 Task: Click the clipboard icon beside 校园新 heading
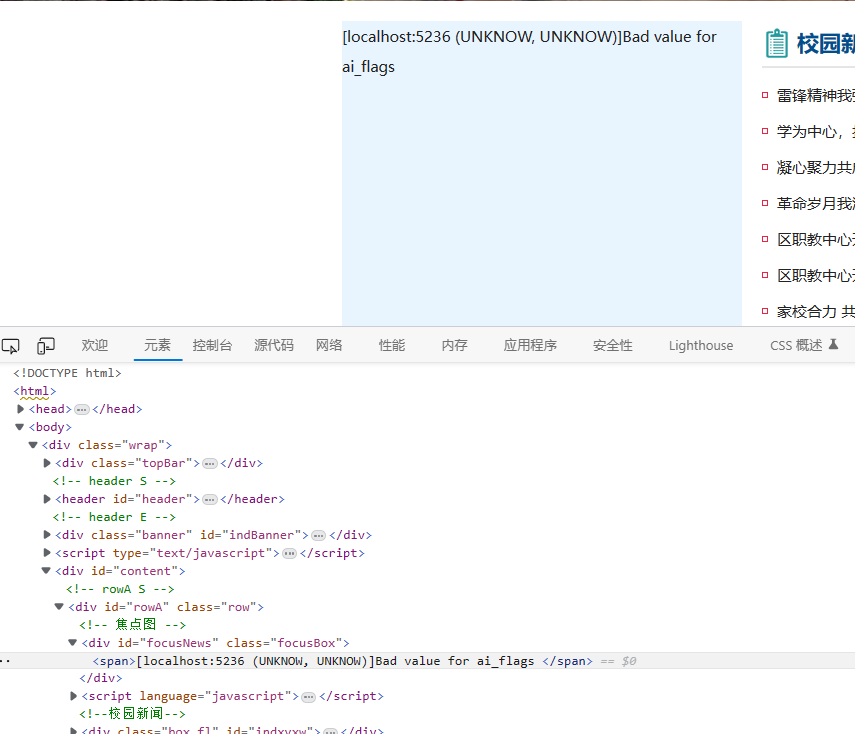click(x=777, y=44)
